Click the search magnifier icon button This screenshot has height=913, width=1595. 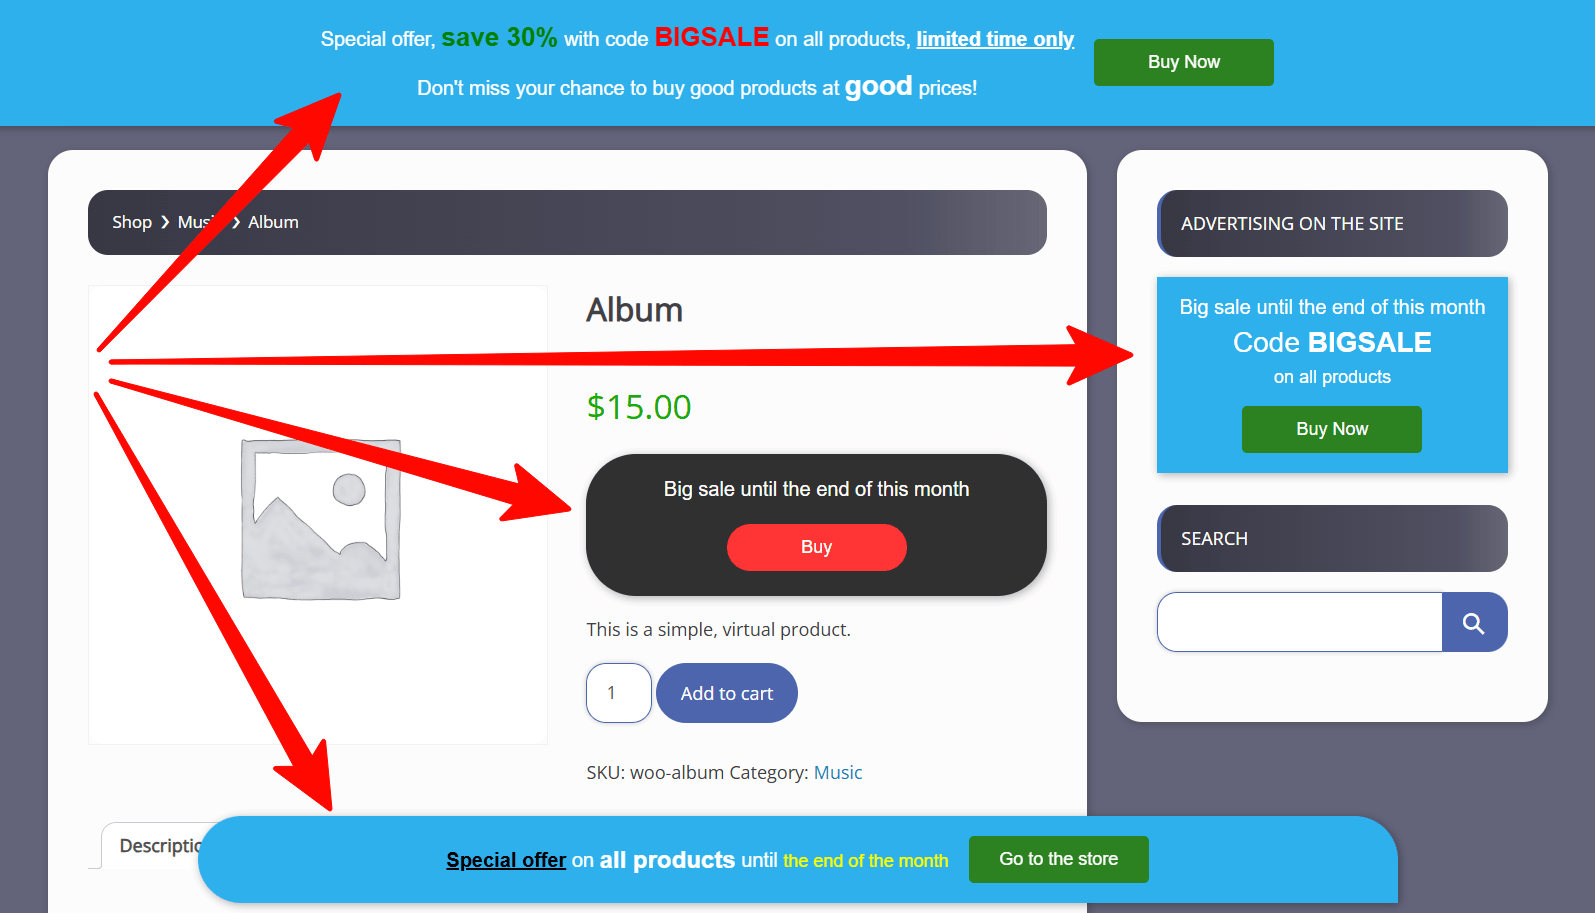pyautogui.click(x=1474, y=622)
